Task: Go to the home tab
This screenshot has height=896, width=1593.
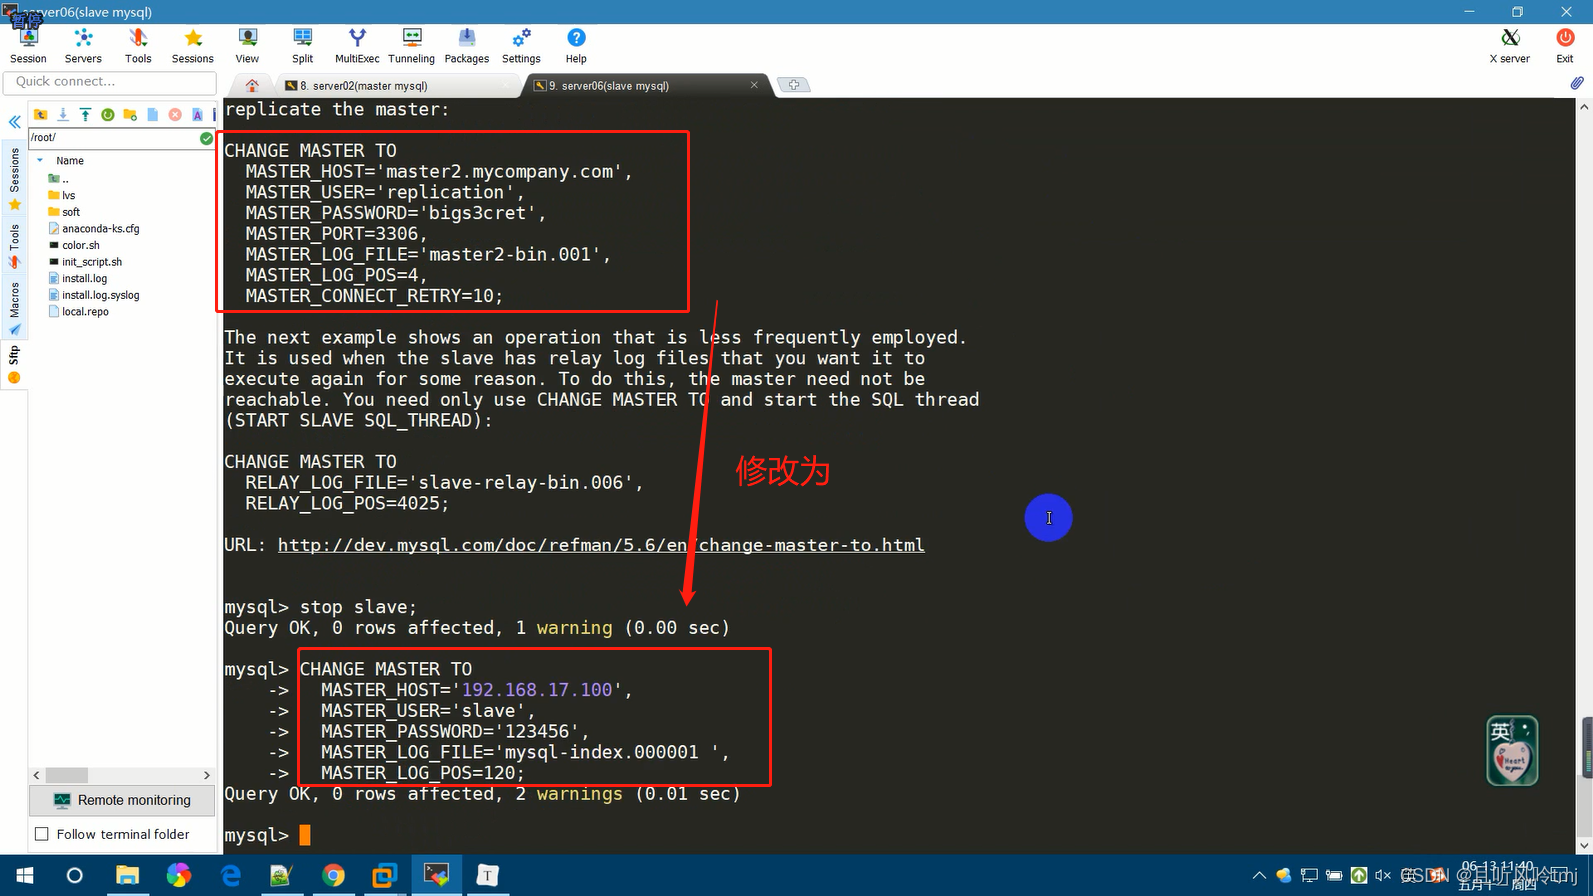Action: [x=252, y=86]
